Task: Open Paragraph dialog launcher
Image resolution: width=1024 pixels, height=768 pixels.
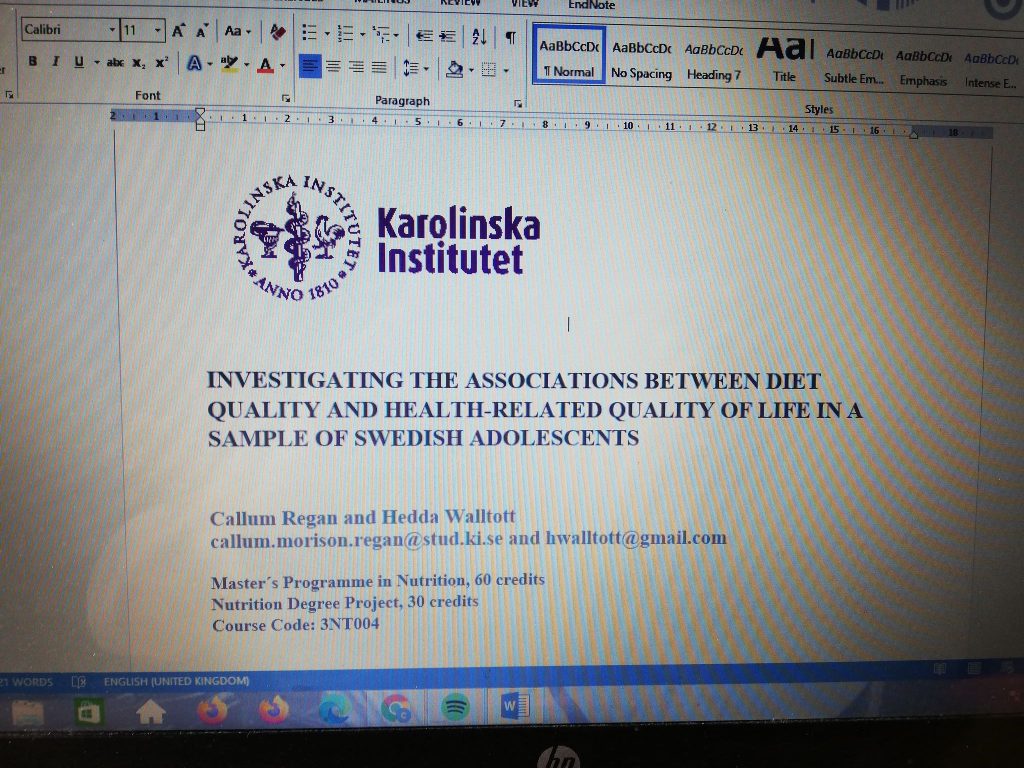Action: [x=518, y=103]
